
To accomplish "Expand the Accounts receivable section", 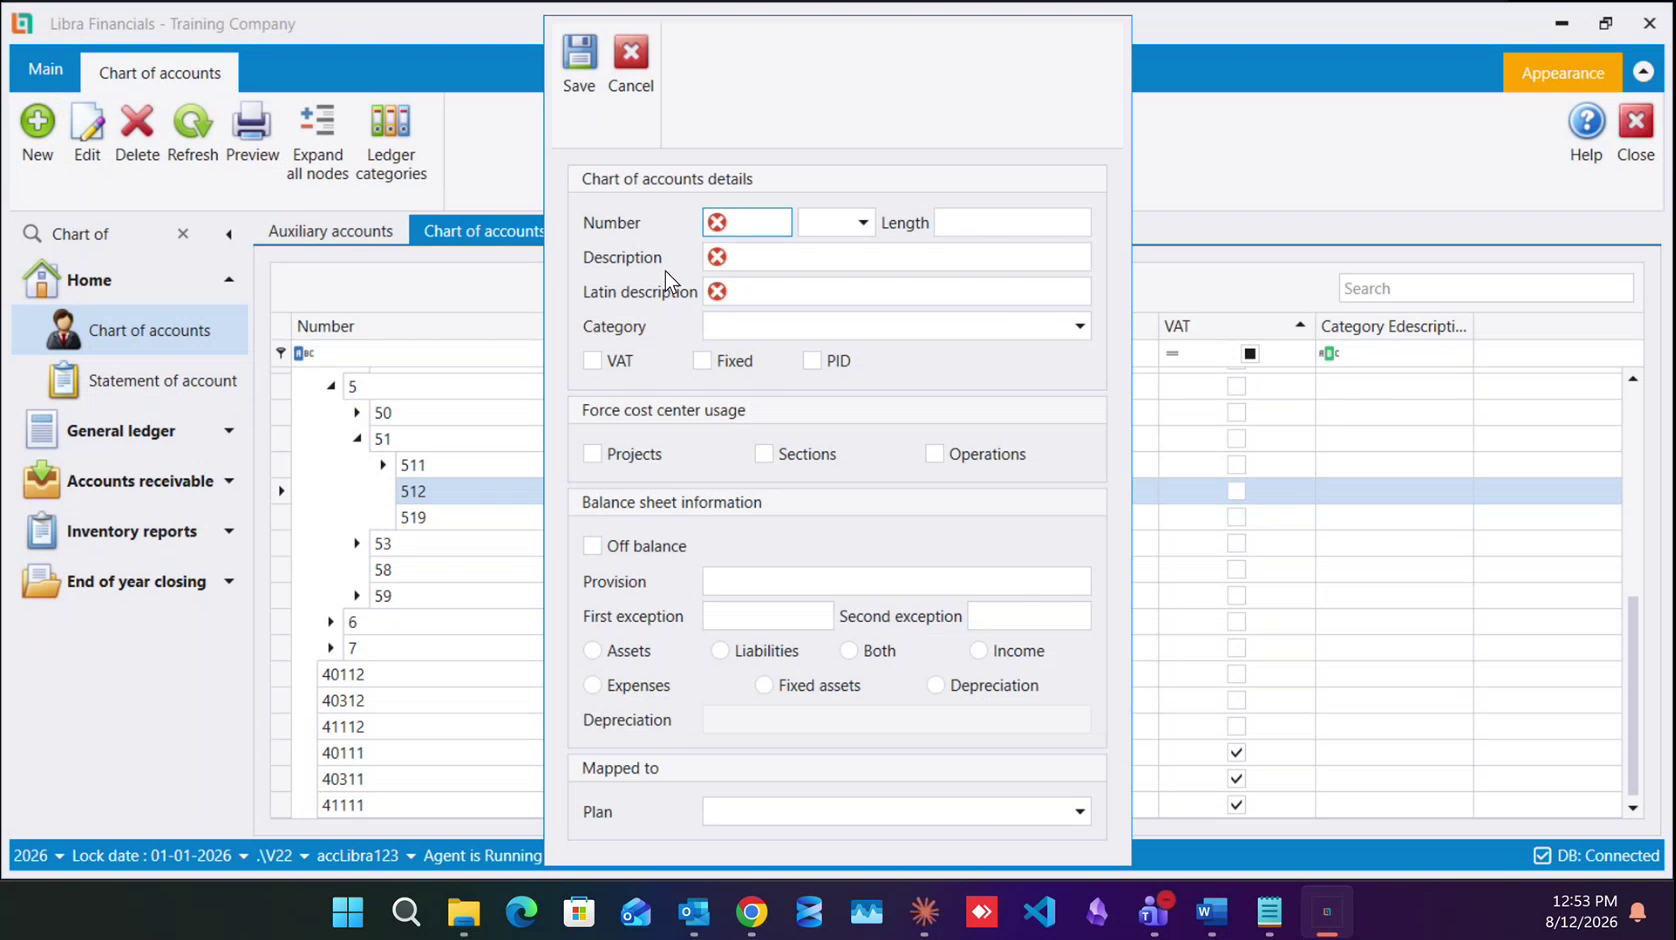I will tap(229, 481).
